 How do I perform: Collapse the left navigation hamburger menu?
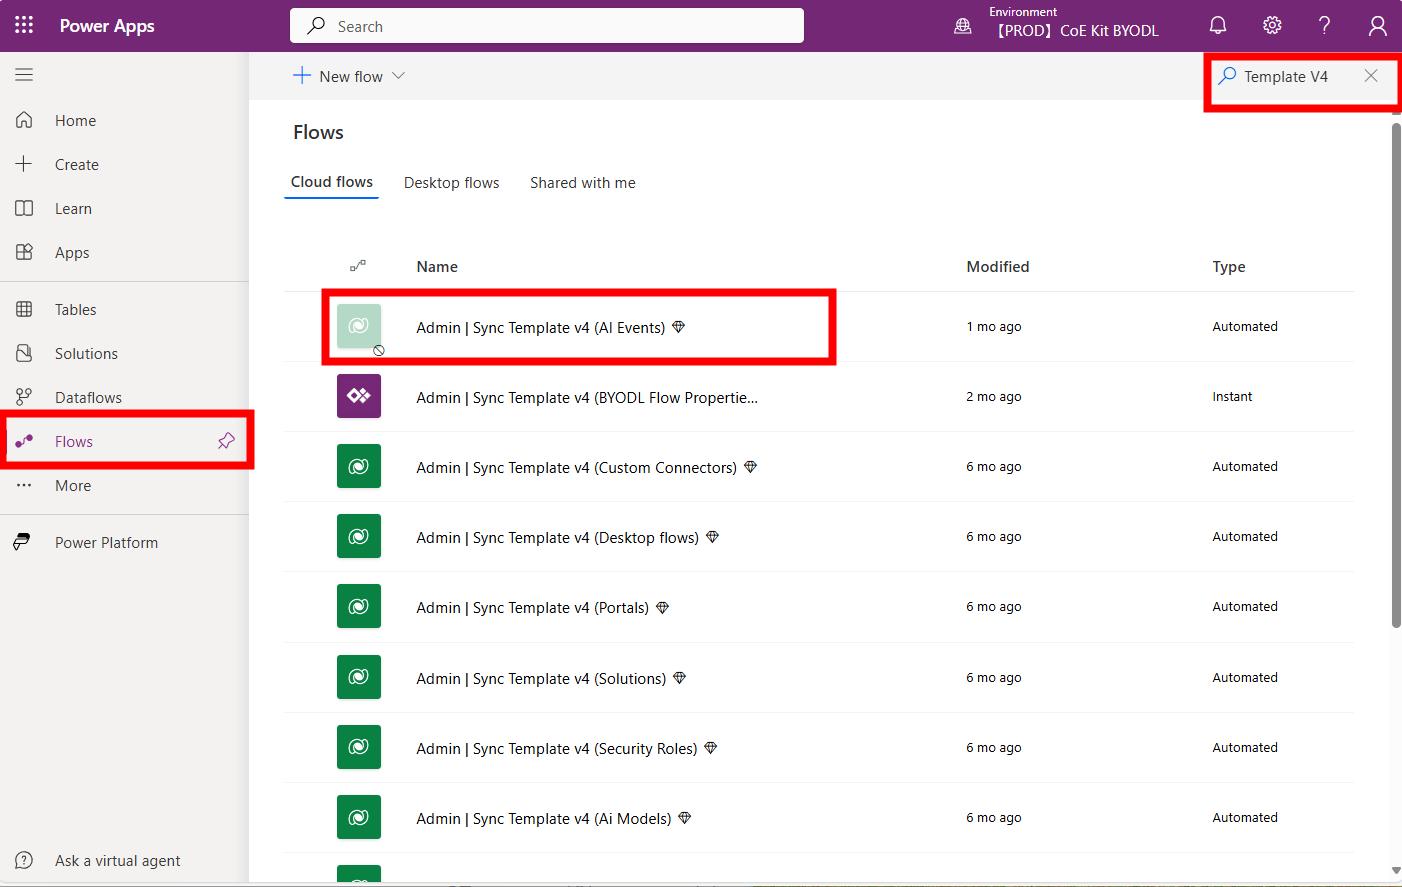click(x=24, y=74)
